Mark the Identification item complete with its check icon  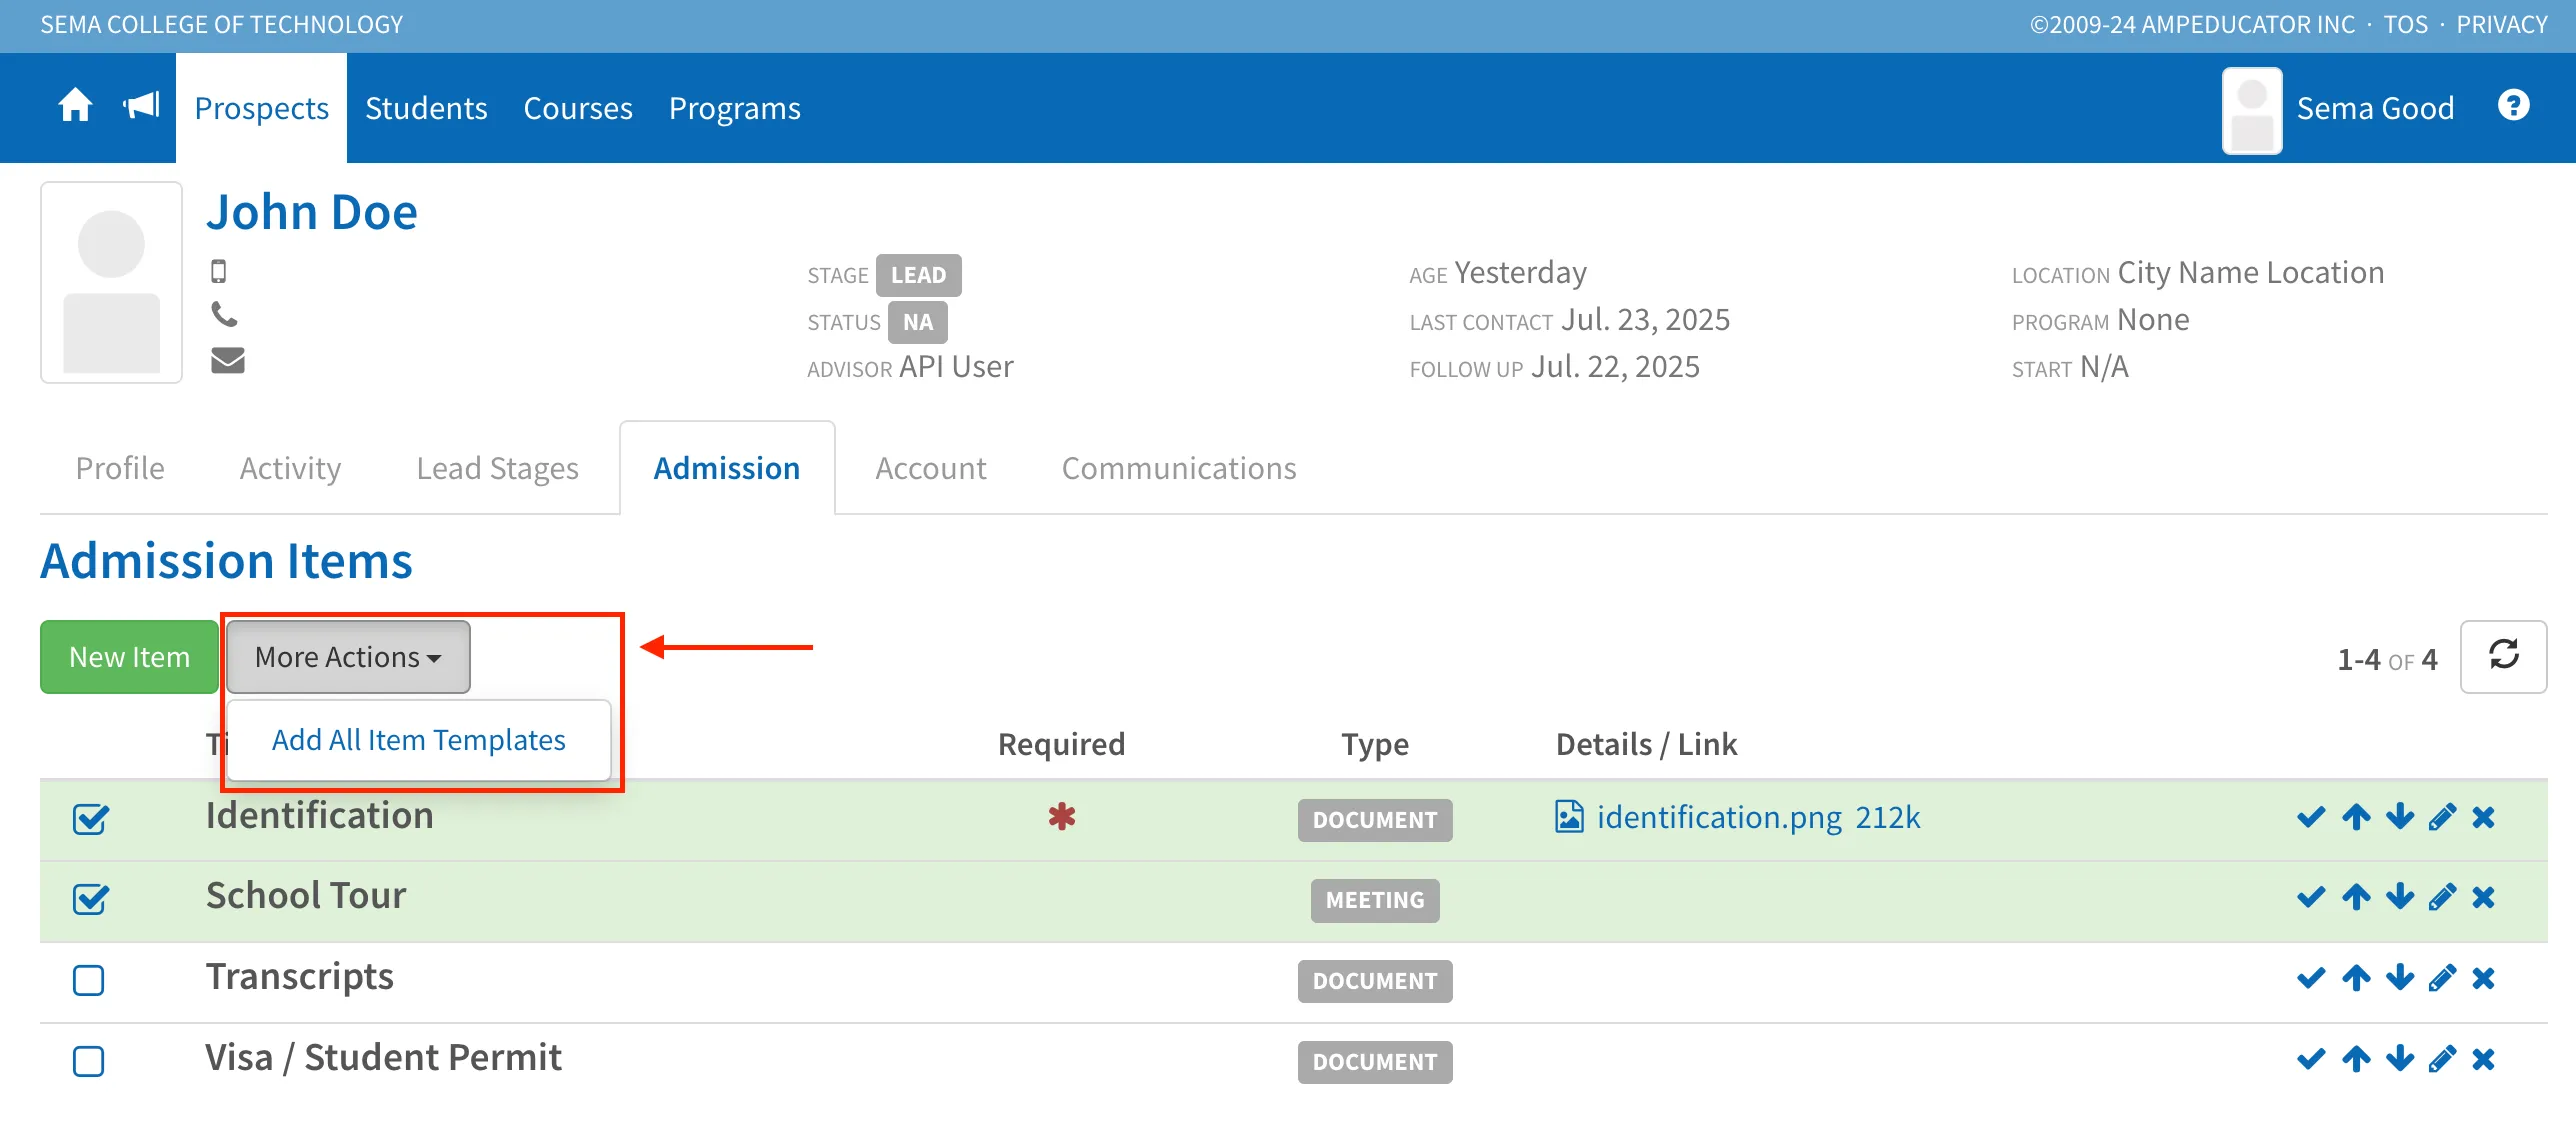(2311, 817)
